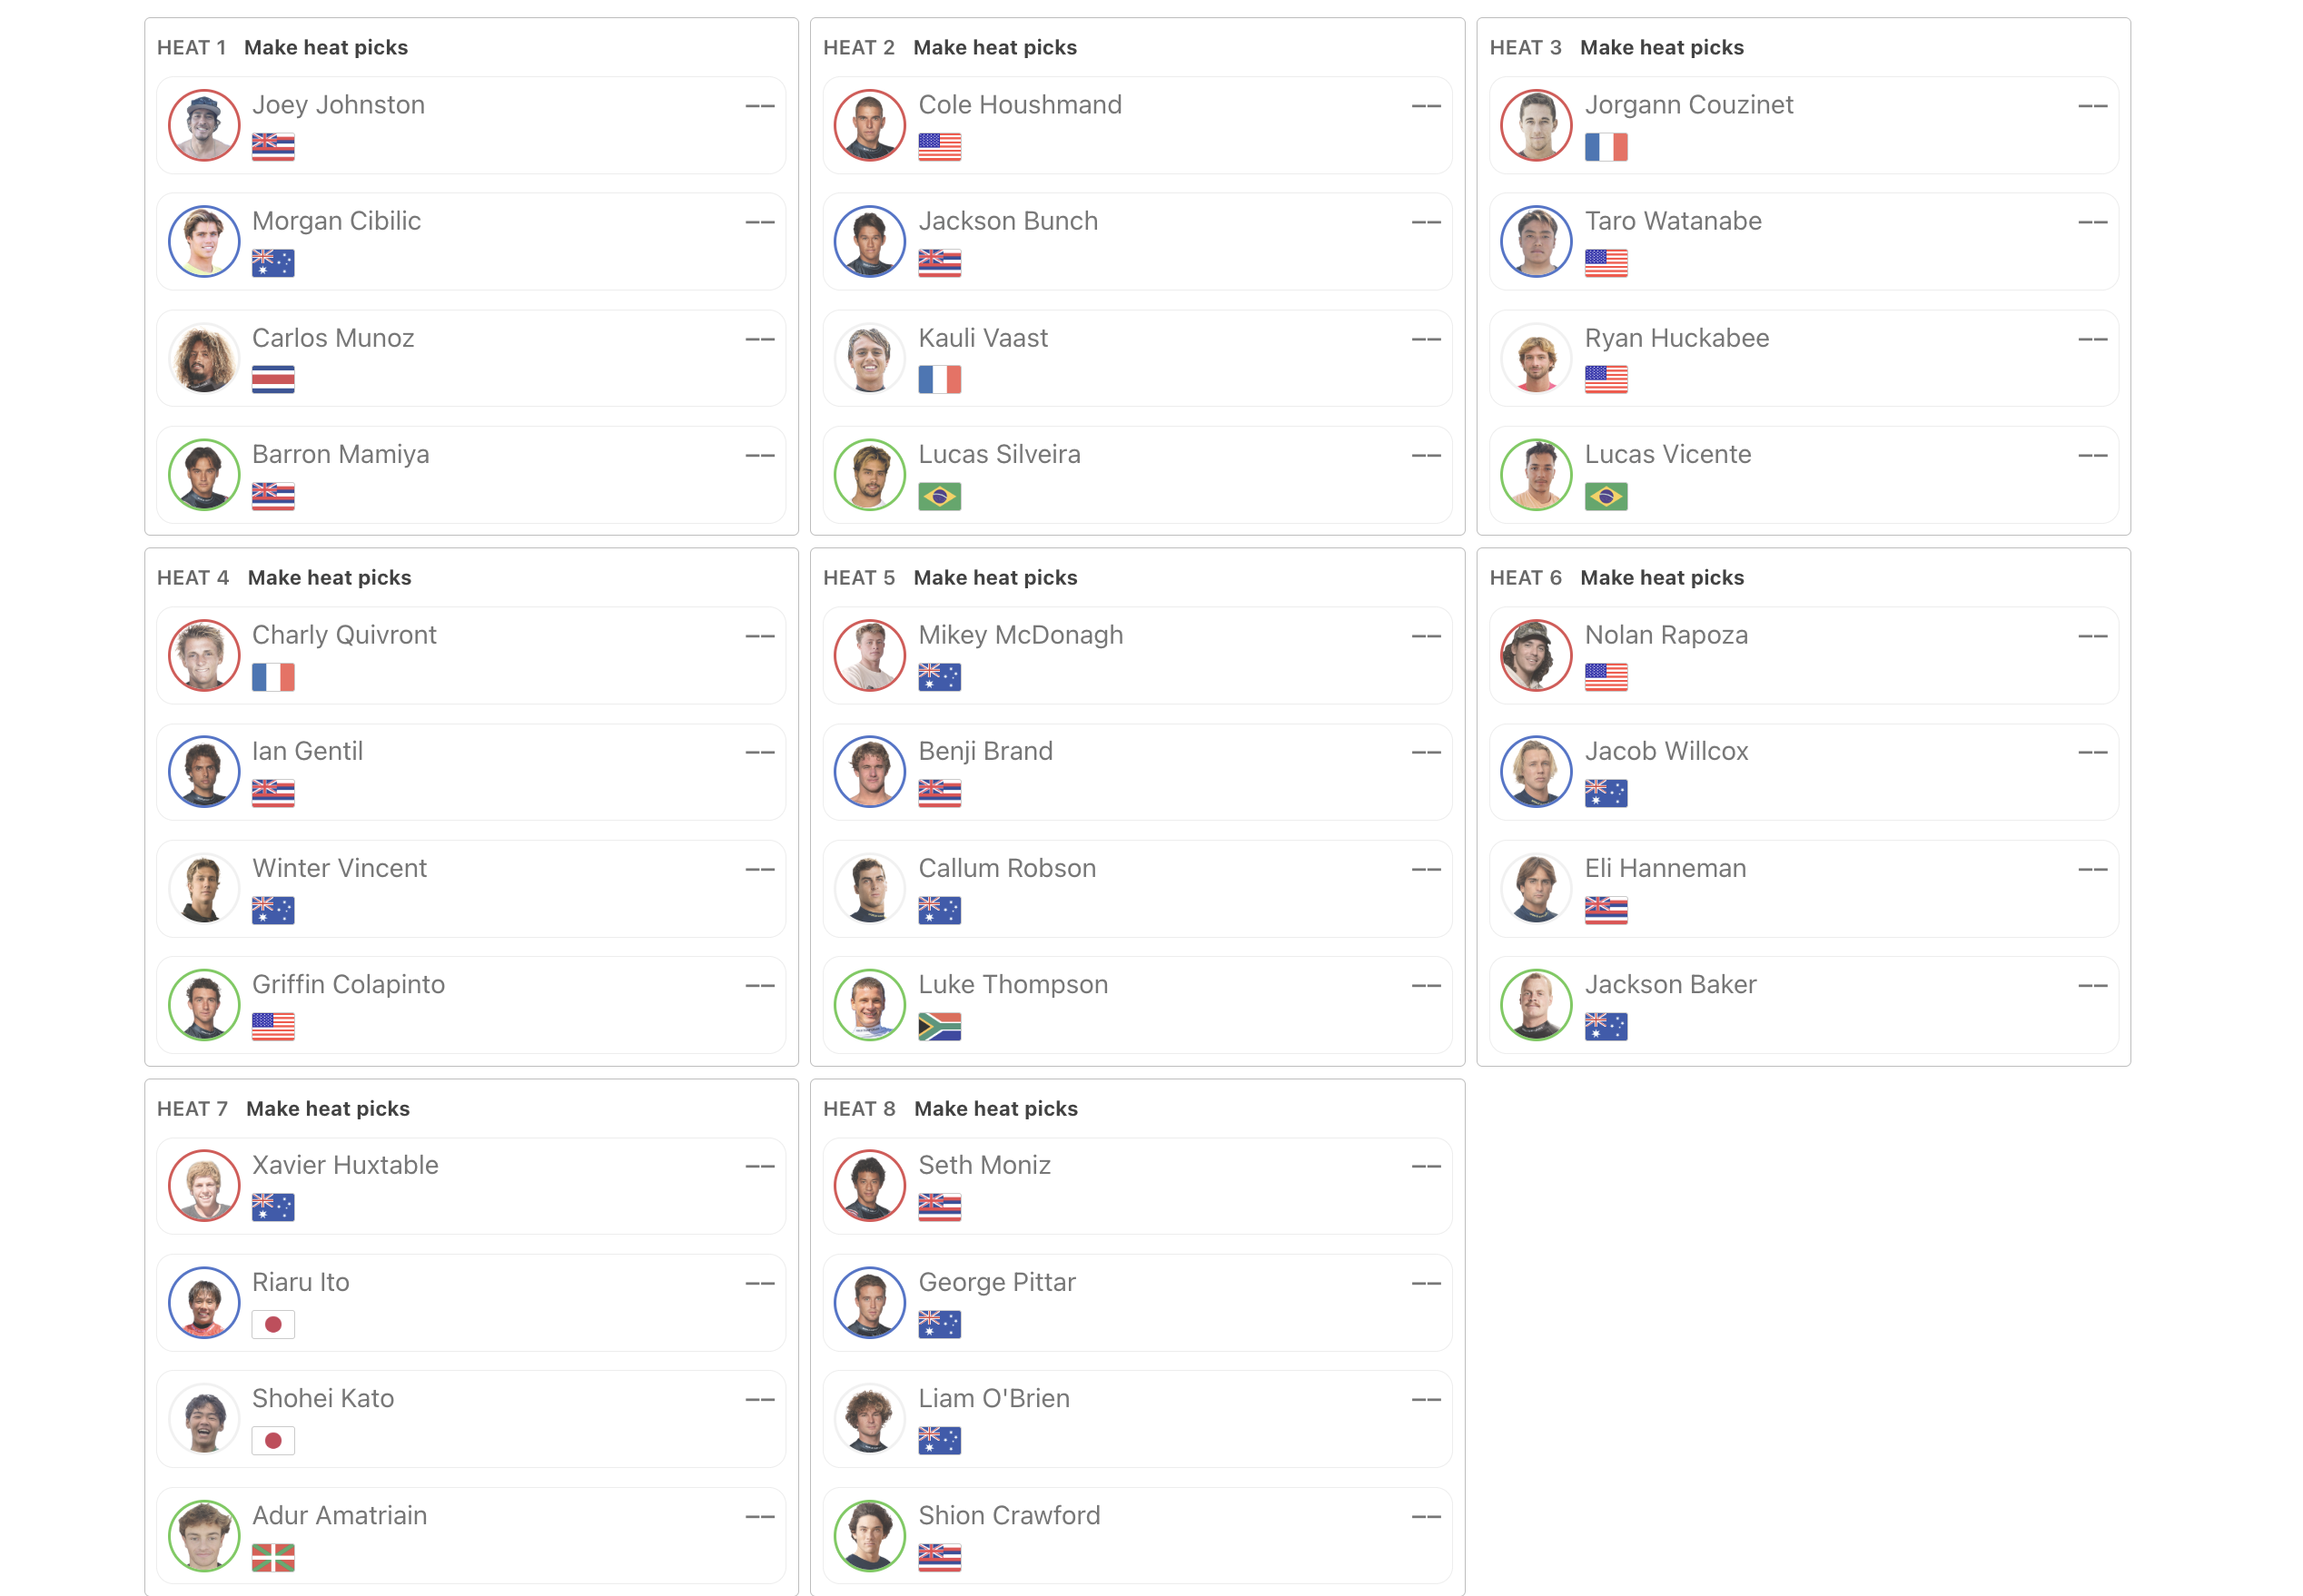Click the France flag under Jorgann Couzinet
The width and height of the screenshot is (2303, 1596).
pyautogui.click(x=1605, y=147)
